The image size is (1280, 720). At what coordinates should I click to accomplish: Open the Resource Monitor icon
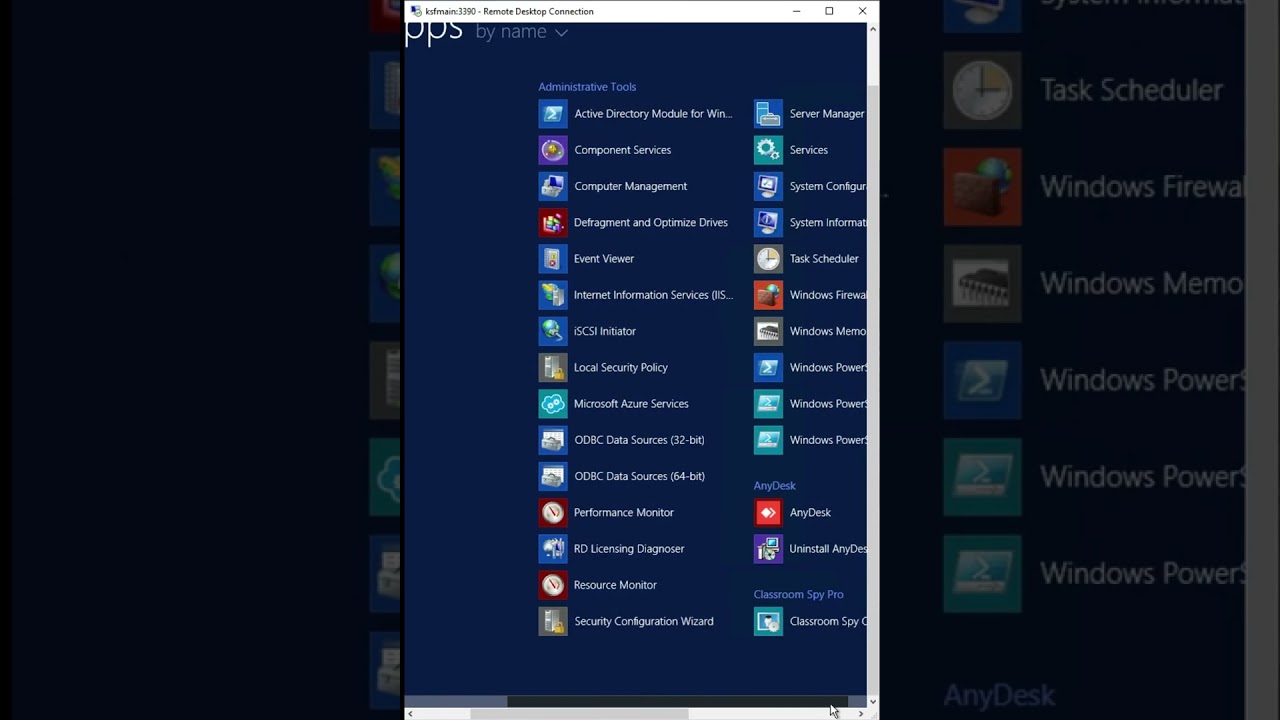pyautogui.click(x=553, y=585)
